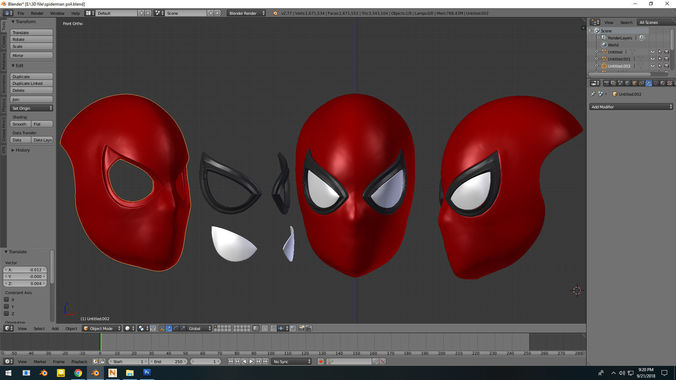Open the Search menu in Outliner header
Image resolution: width=676 pixels, height=380 pixels.
tap(626, 22)
